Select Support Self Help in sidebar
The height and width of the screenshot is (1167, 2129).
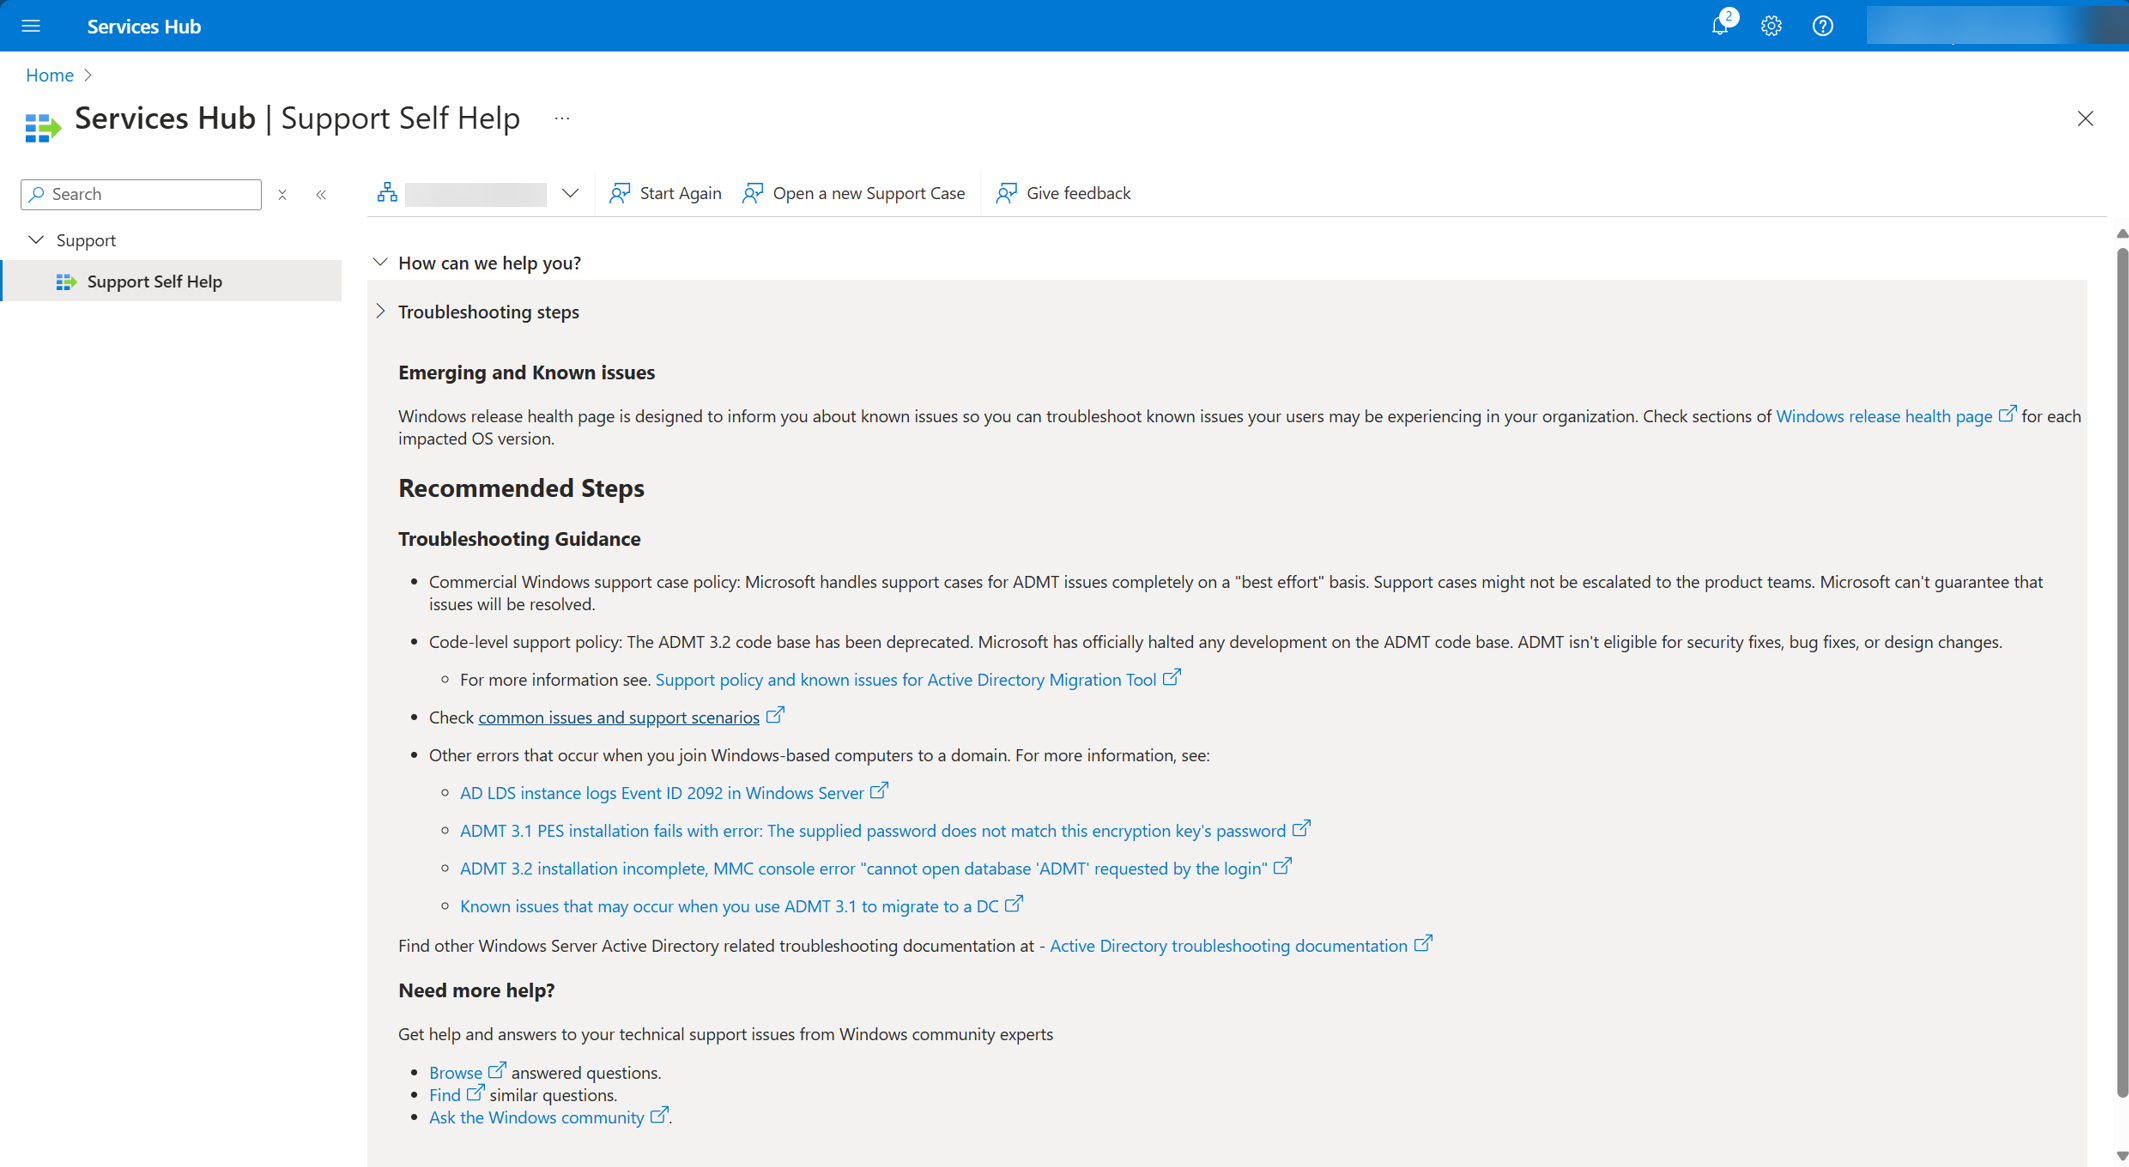(155, 280)
